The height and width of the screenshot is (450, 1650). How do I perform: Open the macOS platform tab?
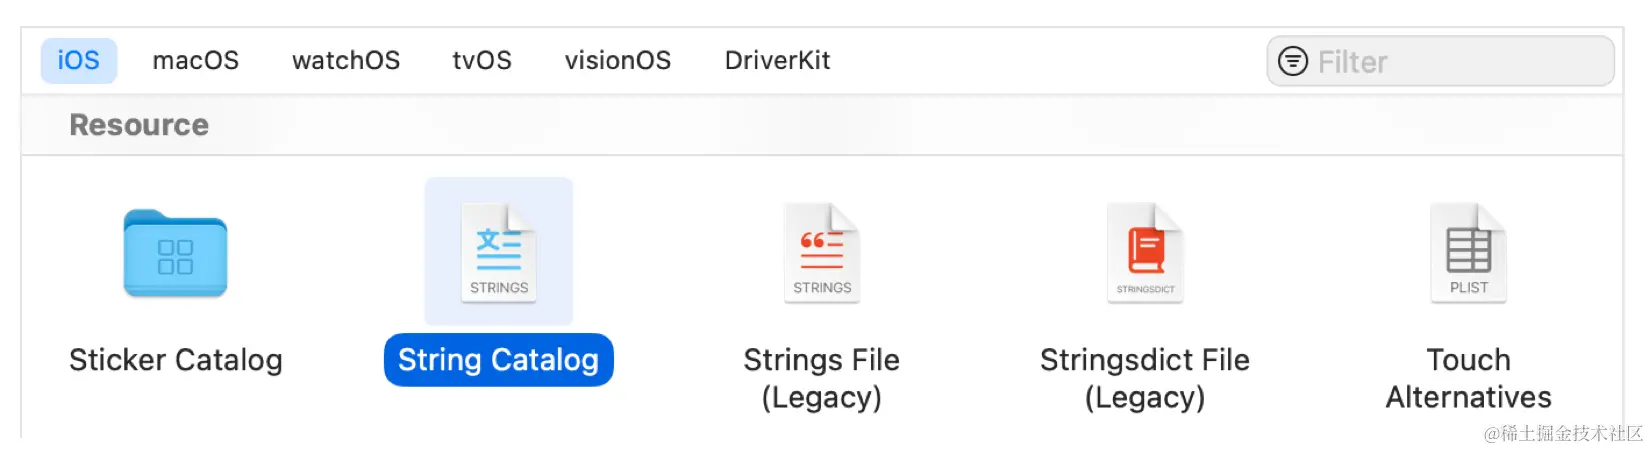point(195,61)
